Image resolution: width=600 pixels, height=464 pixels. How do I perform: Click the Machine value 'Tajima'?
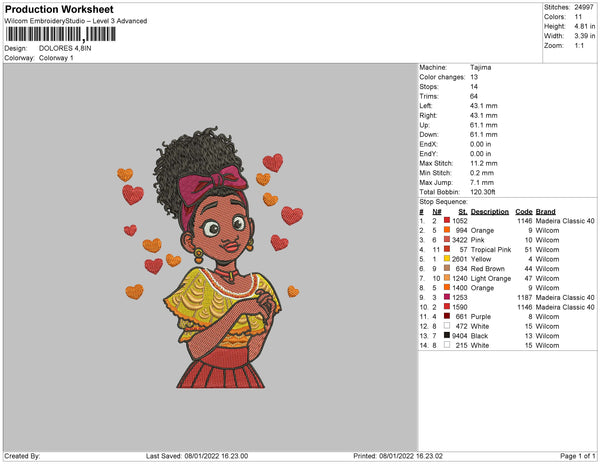coord(481,67)
